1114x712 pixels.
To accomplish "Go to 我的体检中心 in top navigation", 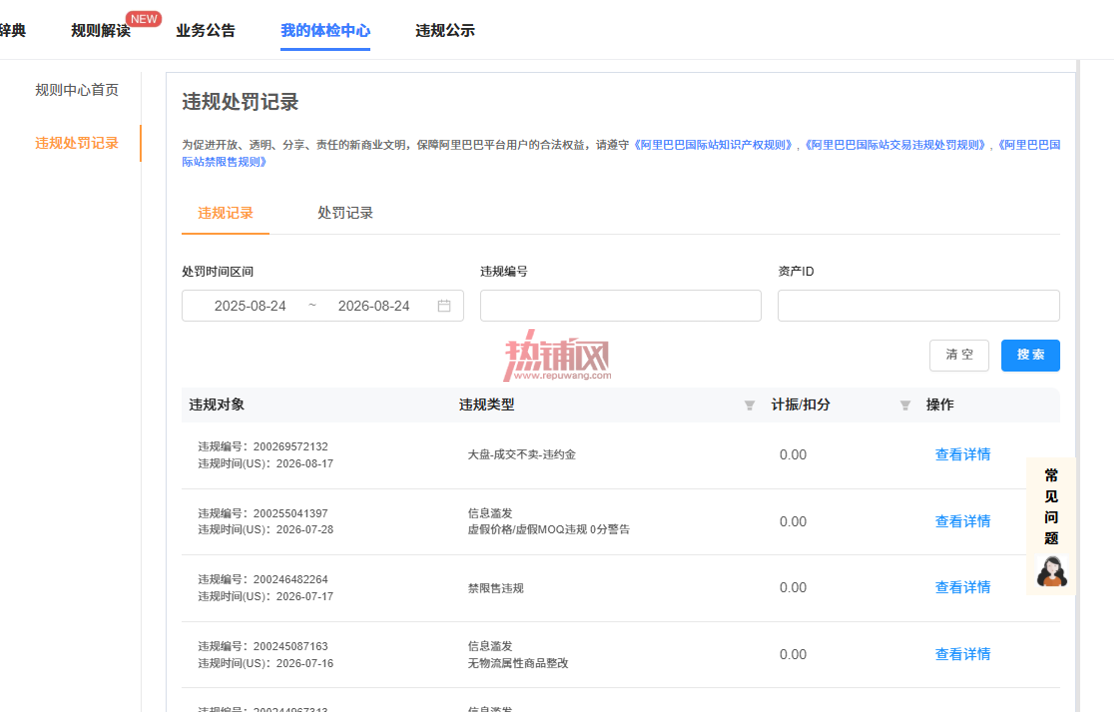I will coord(325,31).
